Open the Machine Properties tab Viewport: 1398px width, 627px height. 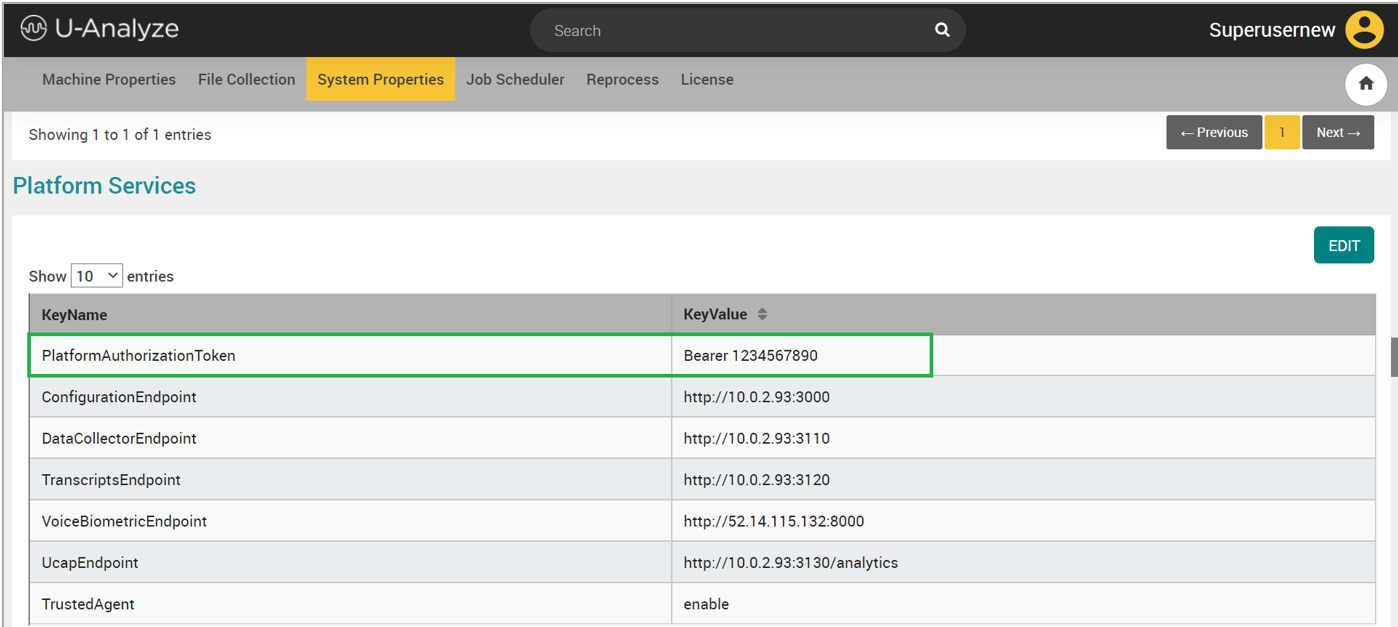(109, 79)
